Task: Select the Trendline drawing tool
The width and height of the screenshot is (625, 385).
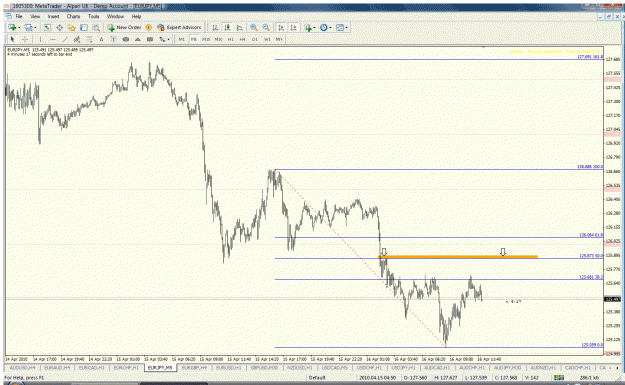Action: [65, 39]
